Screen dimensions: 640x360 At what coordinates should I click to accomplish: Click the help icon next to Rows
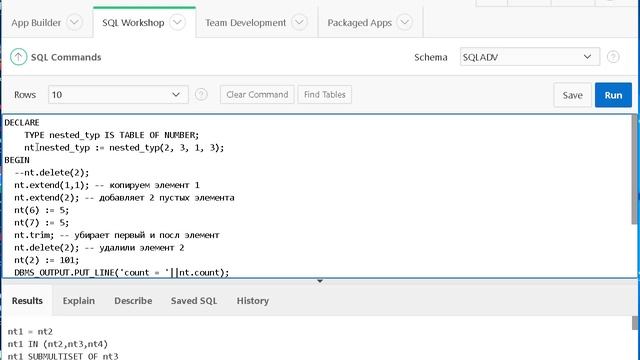click(x=201, y=95)
